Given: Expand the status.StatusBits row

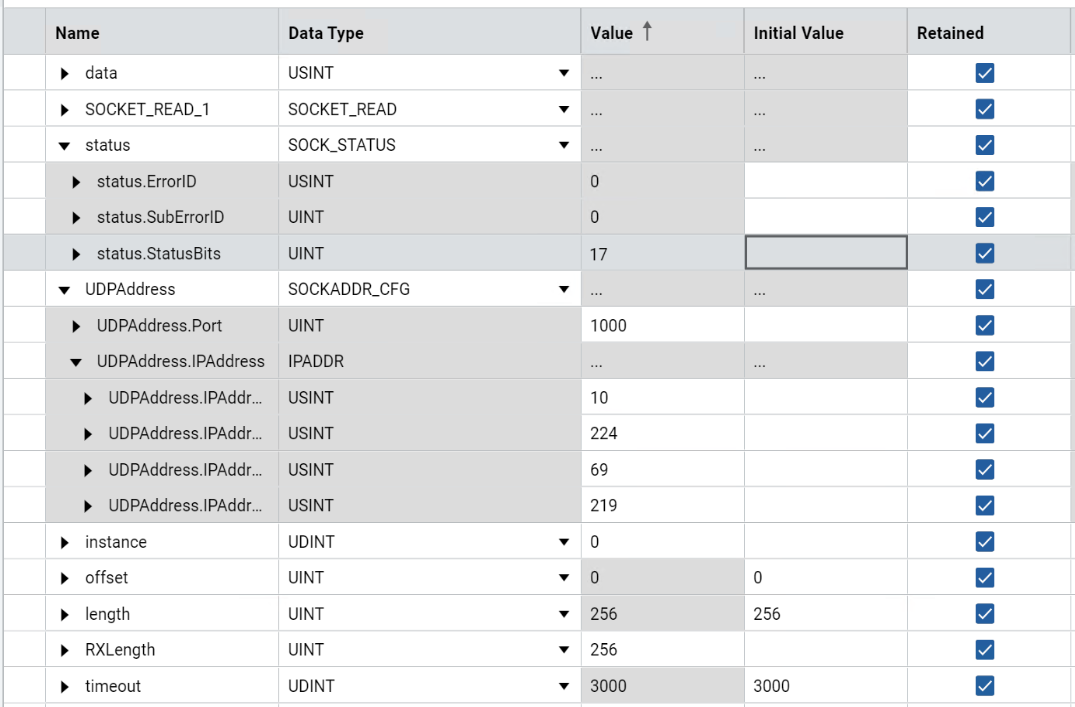Looking at the screenshot, I should point(77,255).
